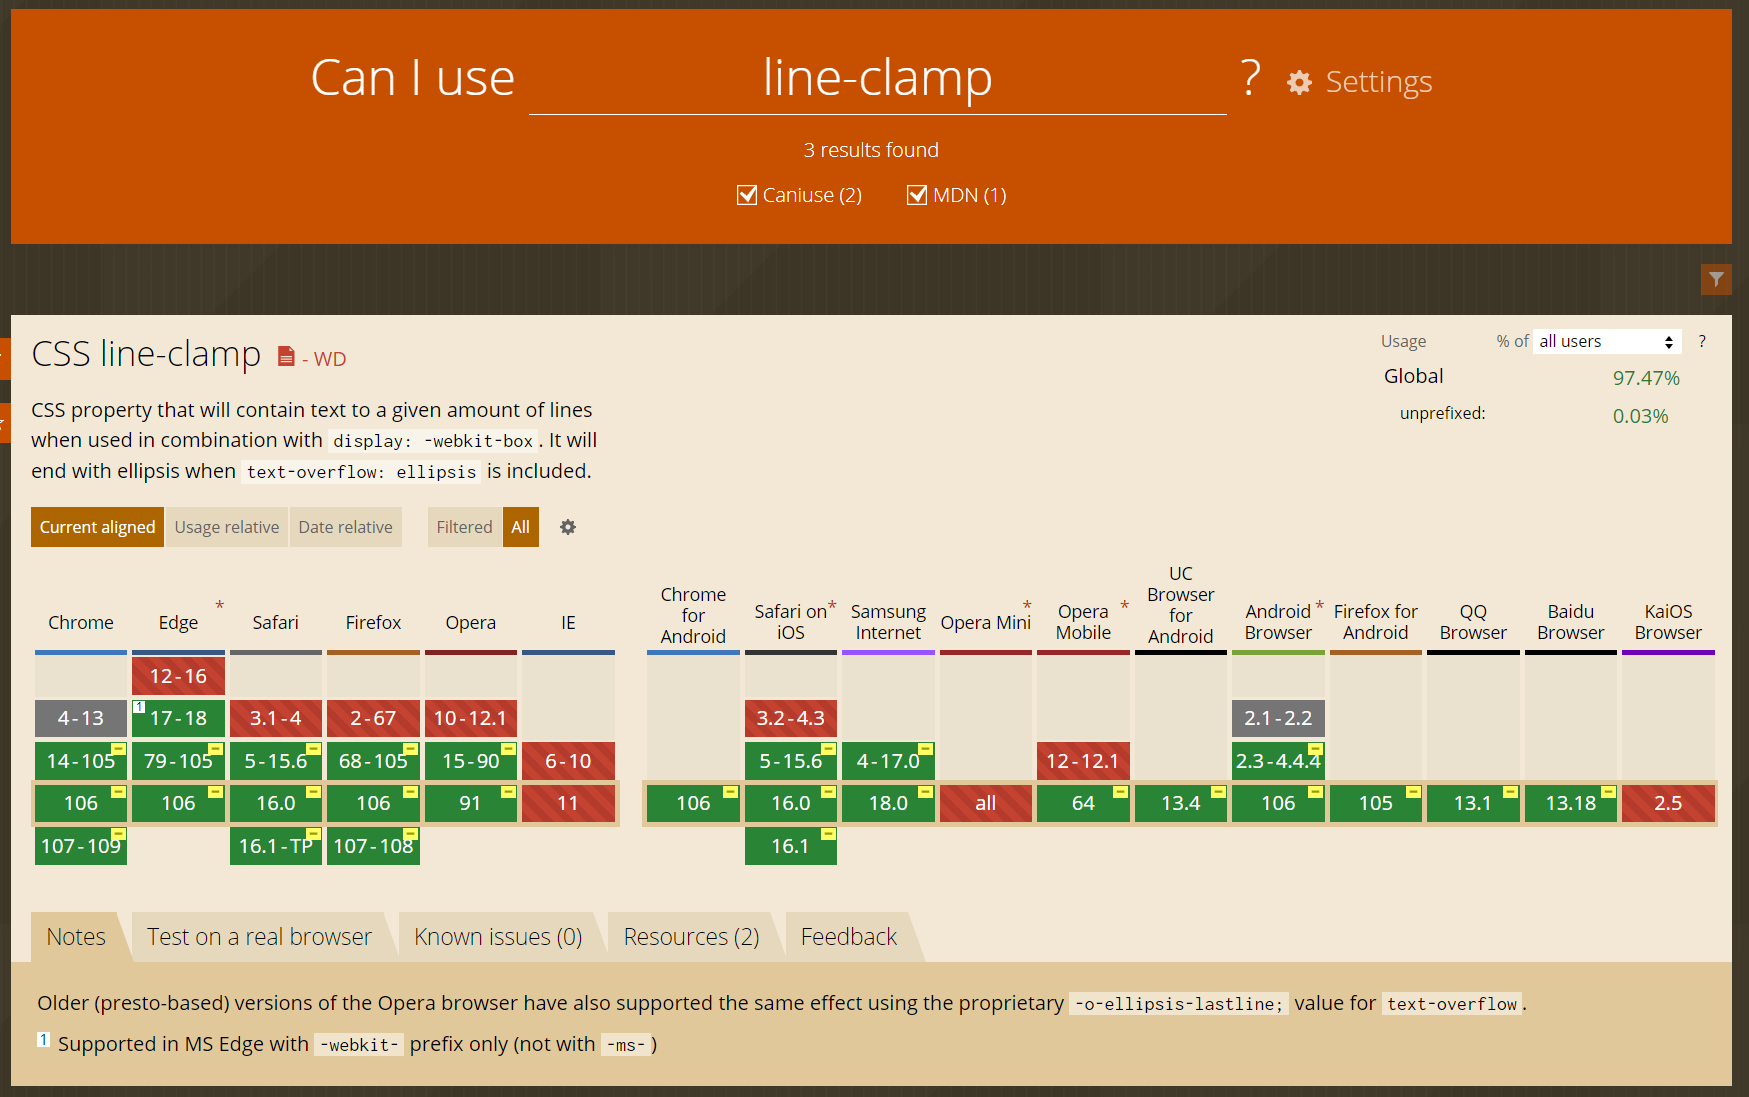
Task: Click Samsung Internet 4-17.0 cell
Action: pyautogui.click(x=888, y=761)
